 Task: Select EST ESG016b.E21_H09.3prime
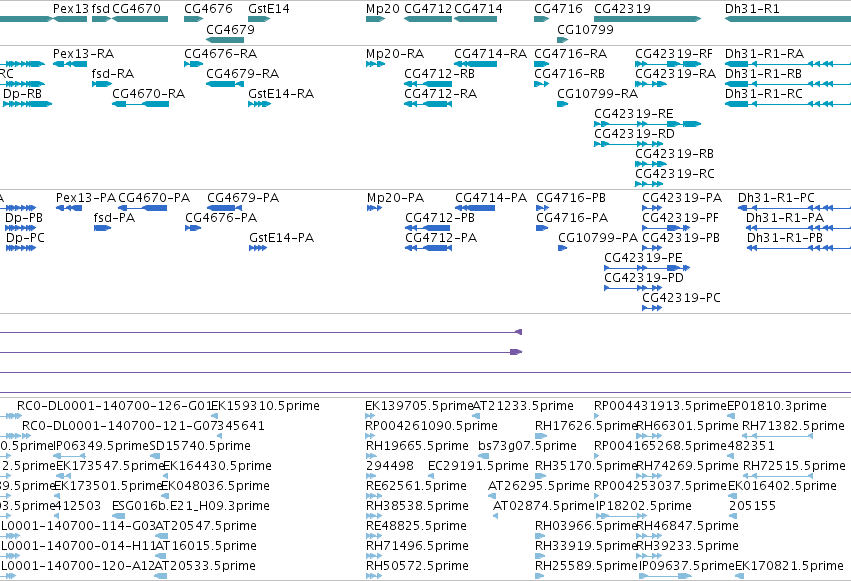pos(118,516)
